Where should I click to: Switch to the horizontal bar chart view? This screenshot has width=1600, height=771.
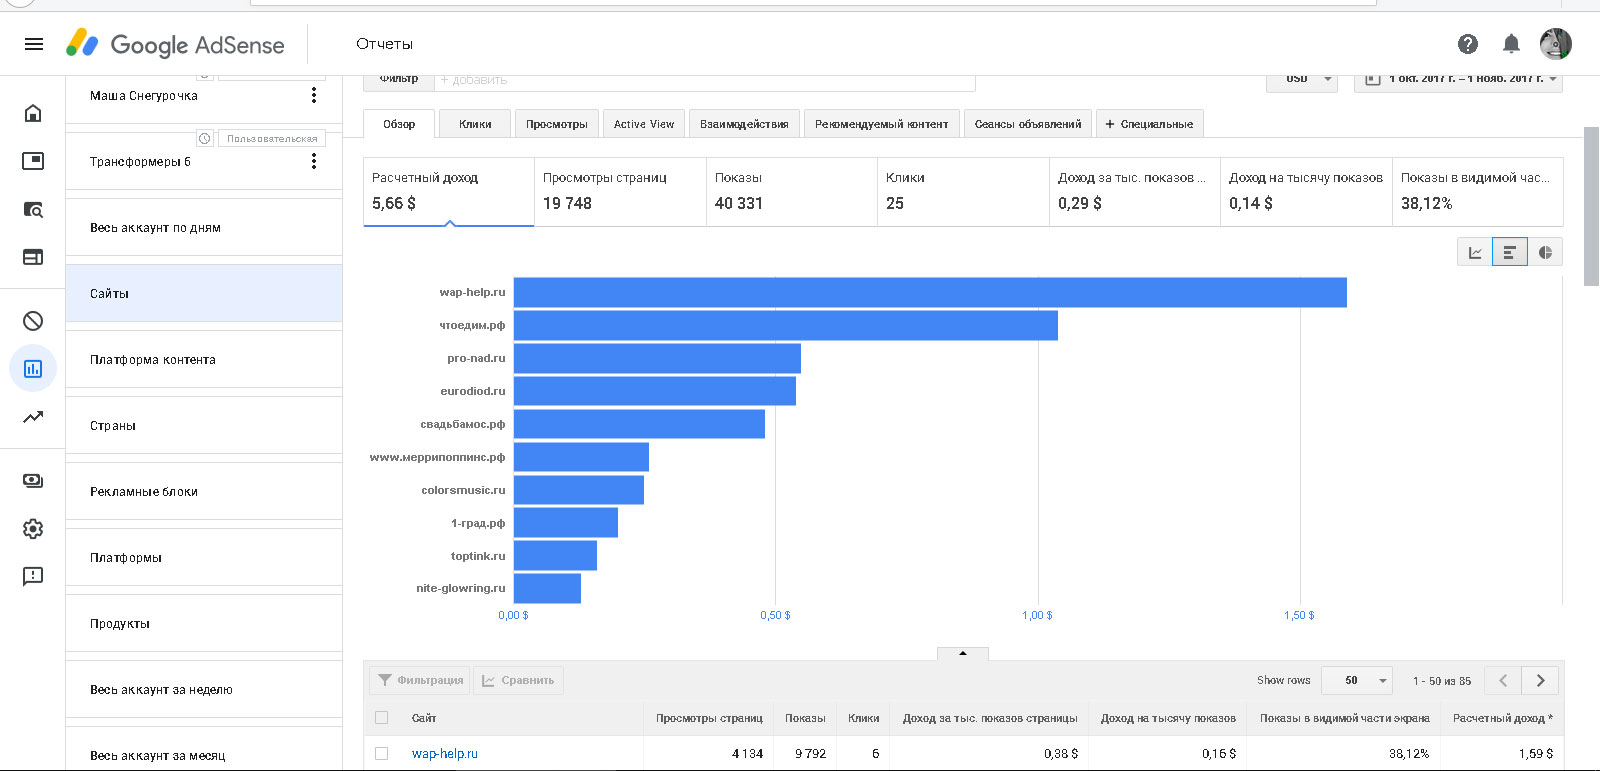[x=1510, y=252]
